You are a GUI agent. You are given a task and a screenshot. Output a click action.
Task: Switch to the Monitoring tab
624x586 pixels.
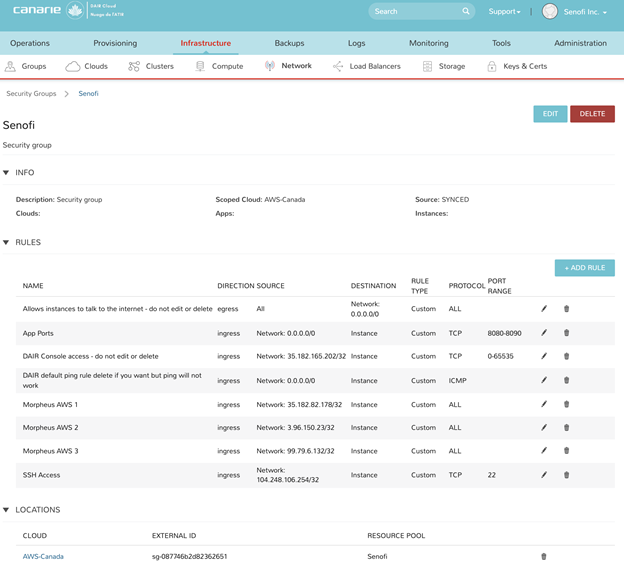coord(428,43)
